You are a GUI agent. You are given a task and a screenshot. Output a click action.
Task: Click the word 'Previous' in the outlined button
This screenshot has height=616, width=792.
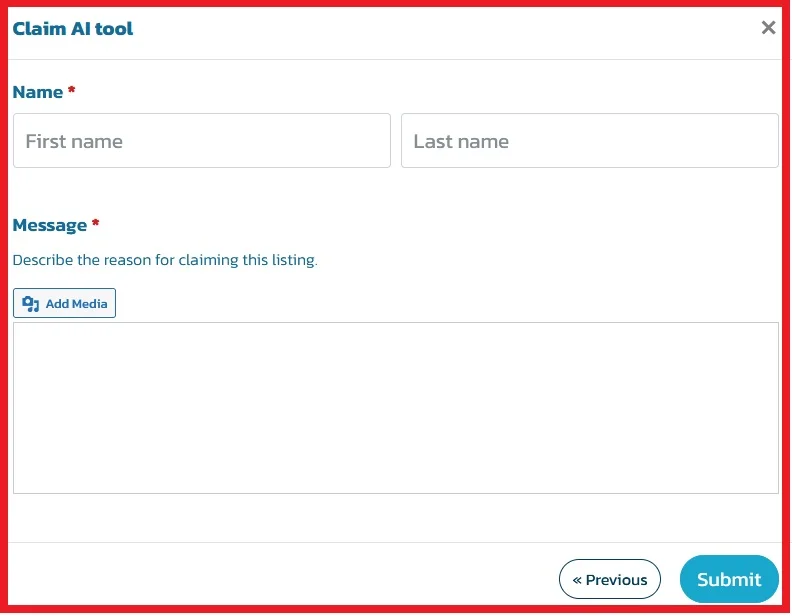coord(616,580)
